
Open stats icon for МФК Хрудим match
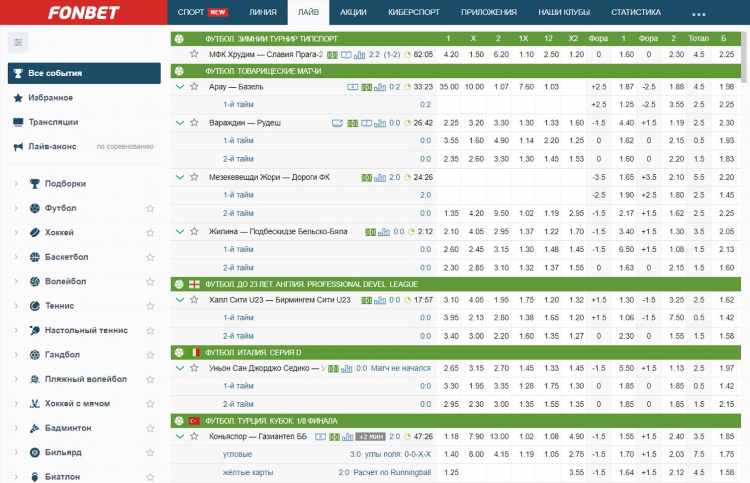coord(359,55)
